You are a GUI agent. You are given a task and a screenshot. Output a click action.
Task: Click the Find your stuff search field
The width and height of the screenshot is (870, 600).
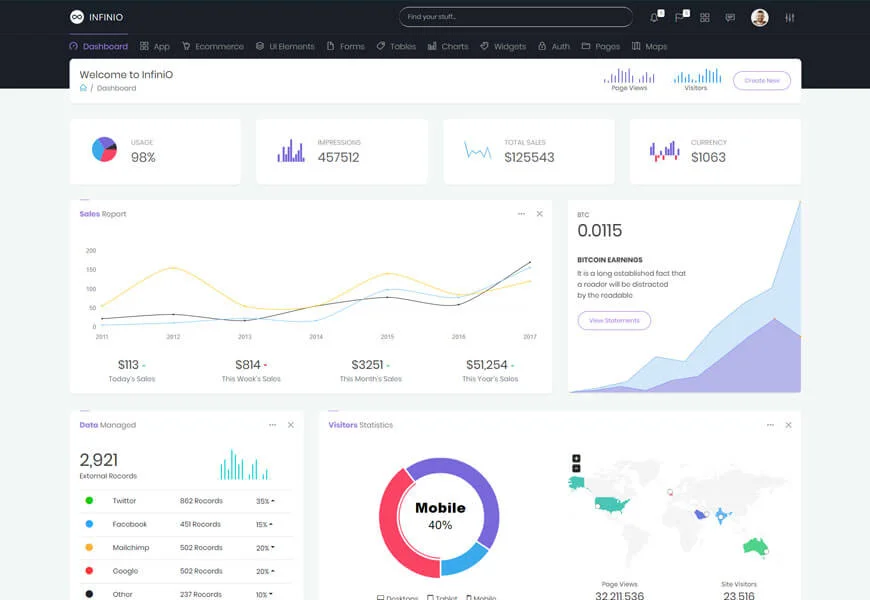(x=516, y=17)
